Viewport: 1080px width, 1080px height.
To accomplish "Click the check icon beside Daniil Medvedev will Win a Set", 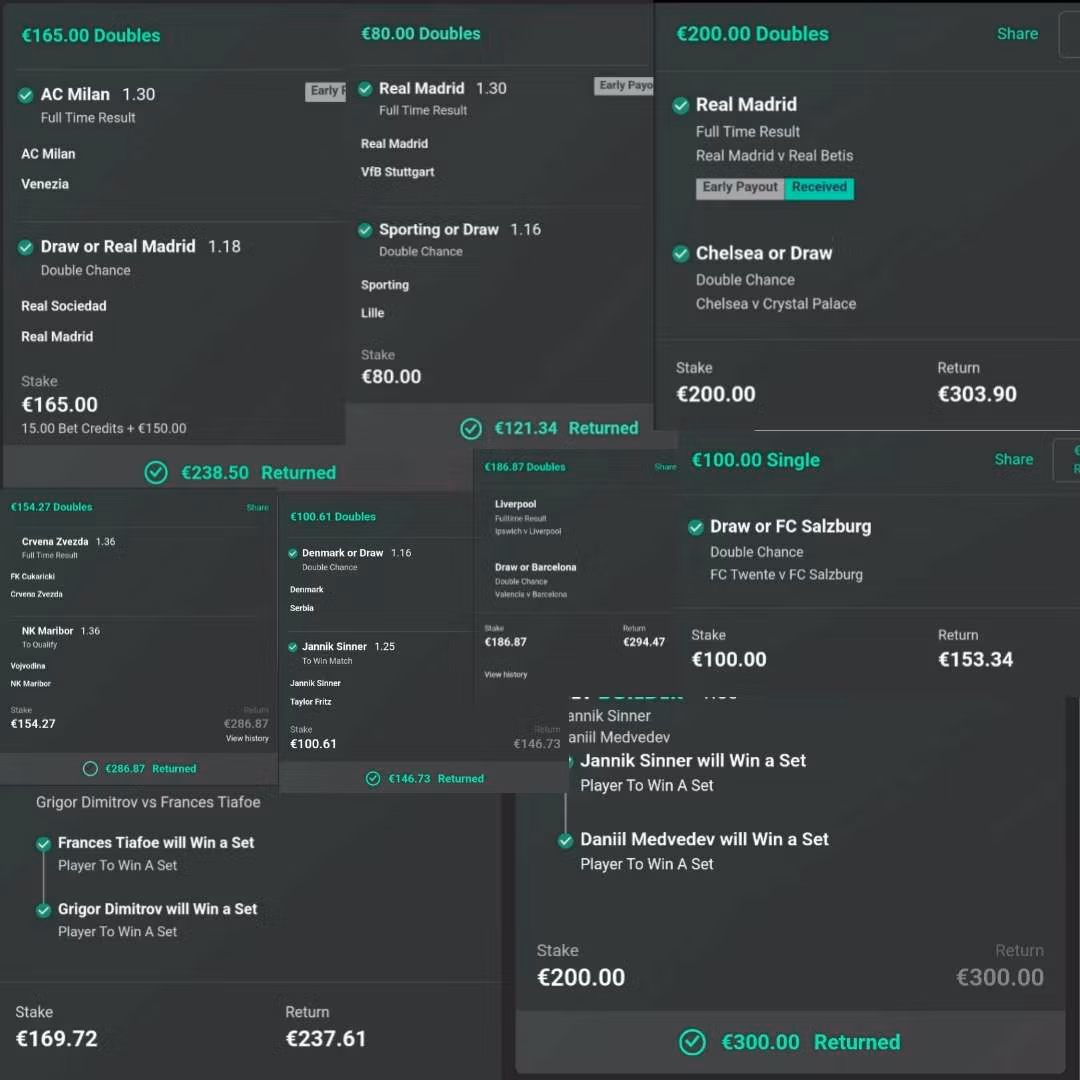I will coord(565,840).
